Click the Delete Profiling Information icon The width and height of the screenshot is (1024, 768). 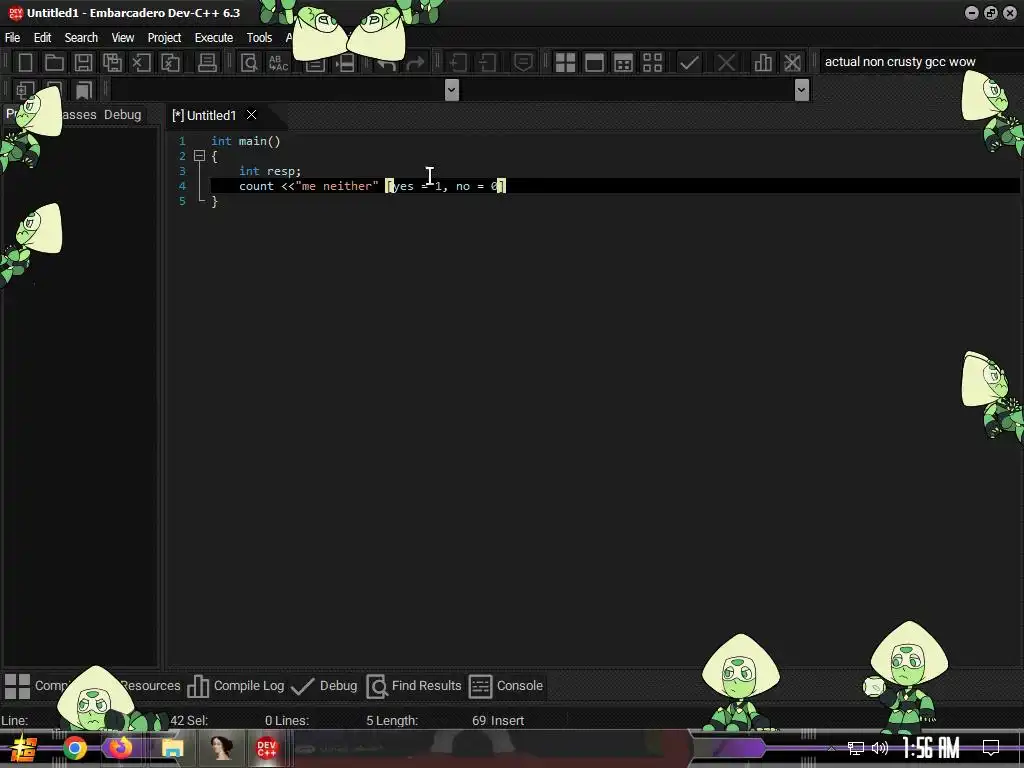click(792, 63)
